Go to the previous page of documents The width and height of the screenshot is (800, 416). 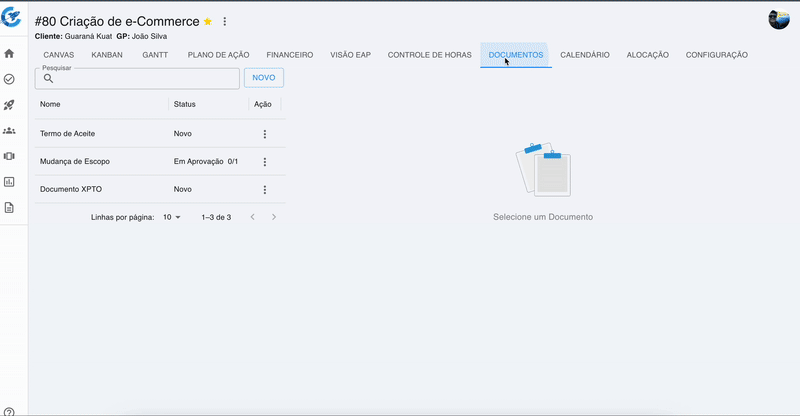(x=253, y=217)
